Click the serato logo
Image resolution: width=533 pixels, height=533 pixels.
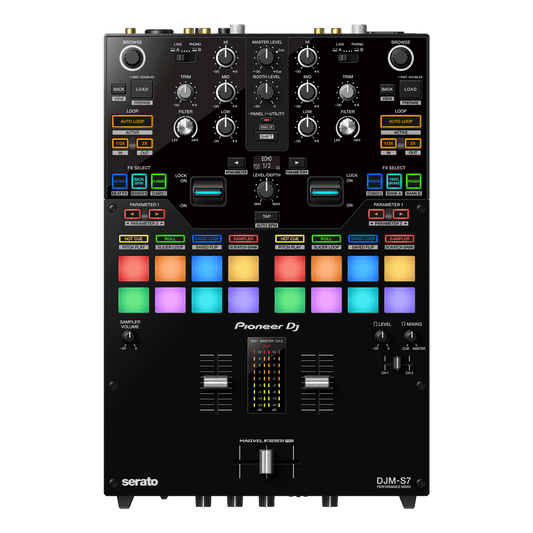(x=140, y=482)
